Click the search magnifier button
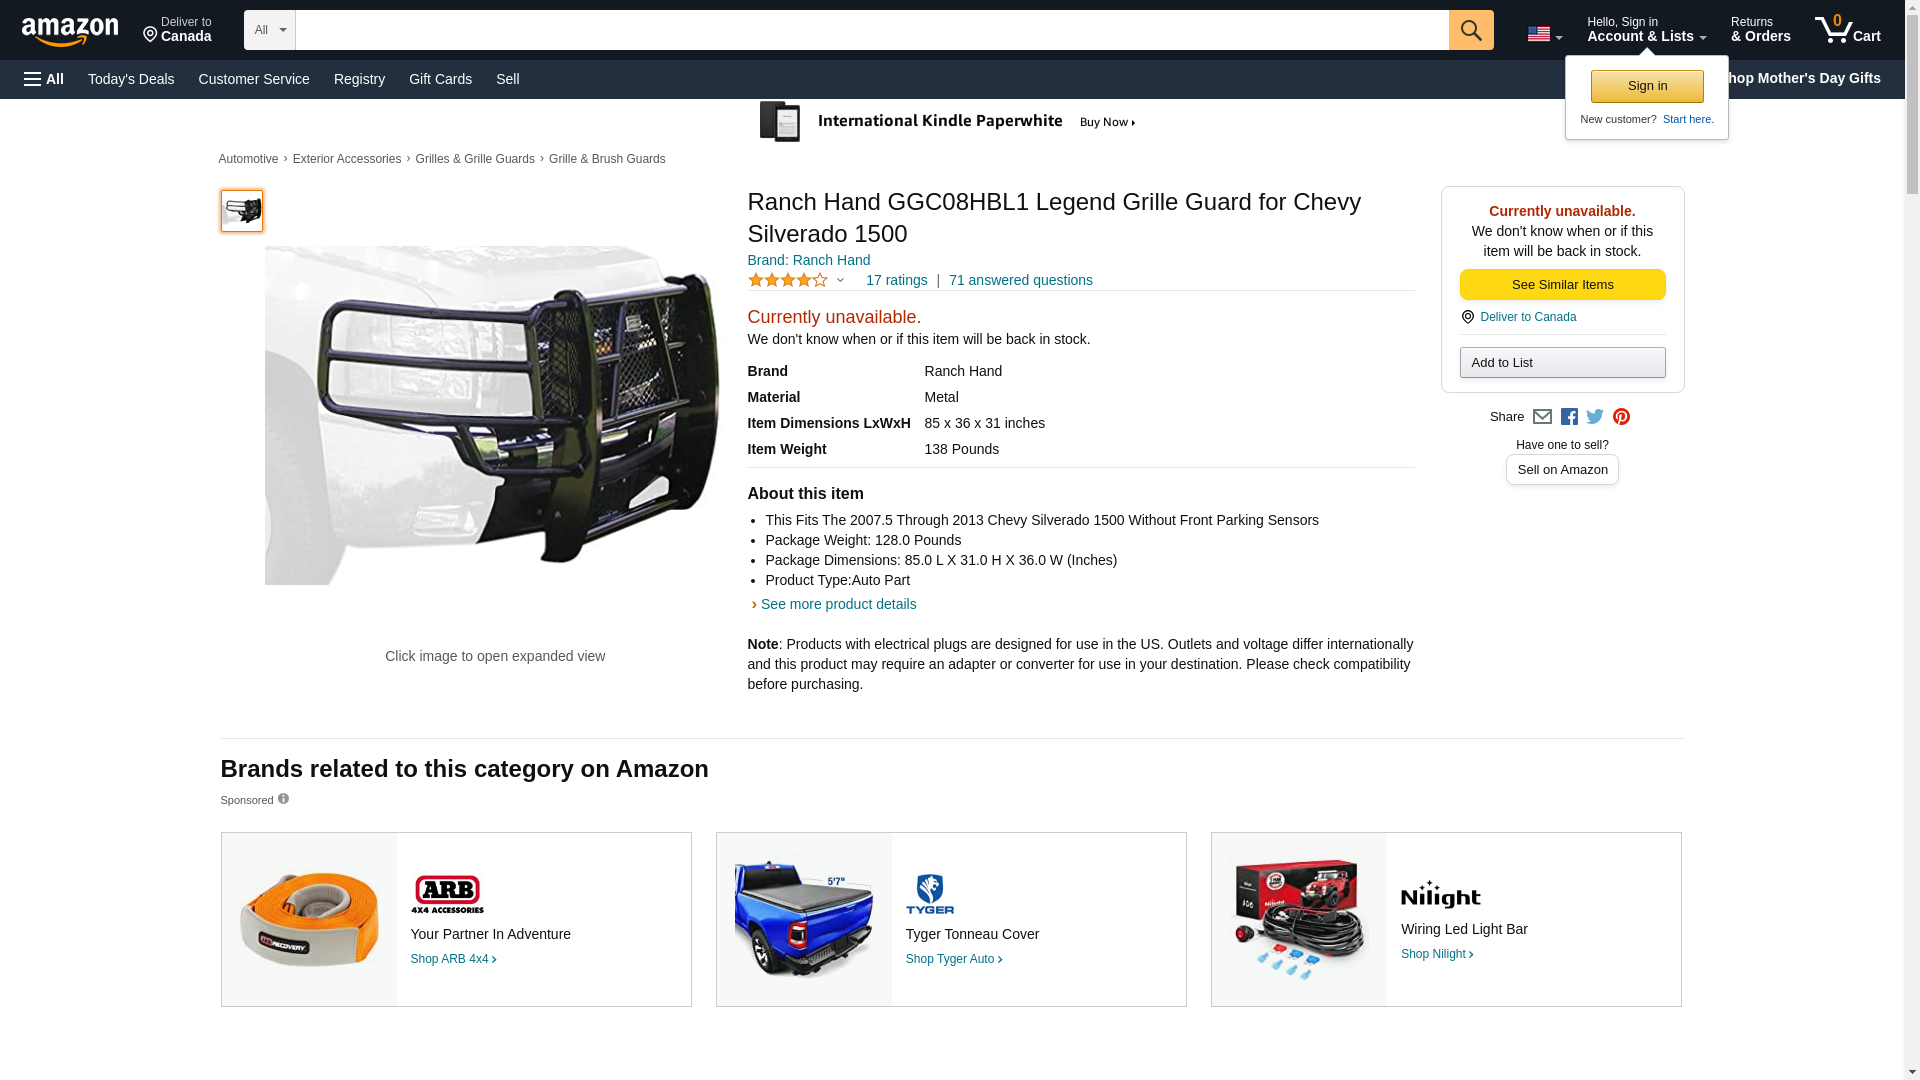Image resolution: width=1920 pixels, height=1080 pixels. [x=1470, y=30]
